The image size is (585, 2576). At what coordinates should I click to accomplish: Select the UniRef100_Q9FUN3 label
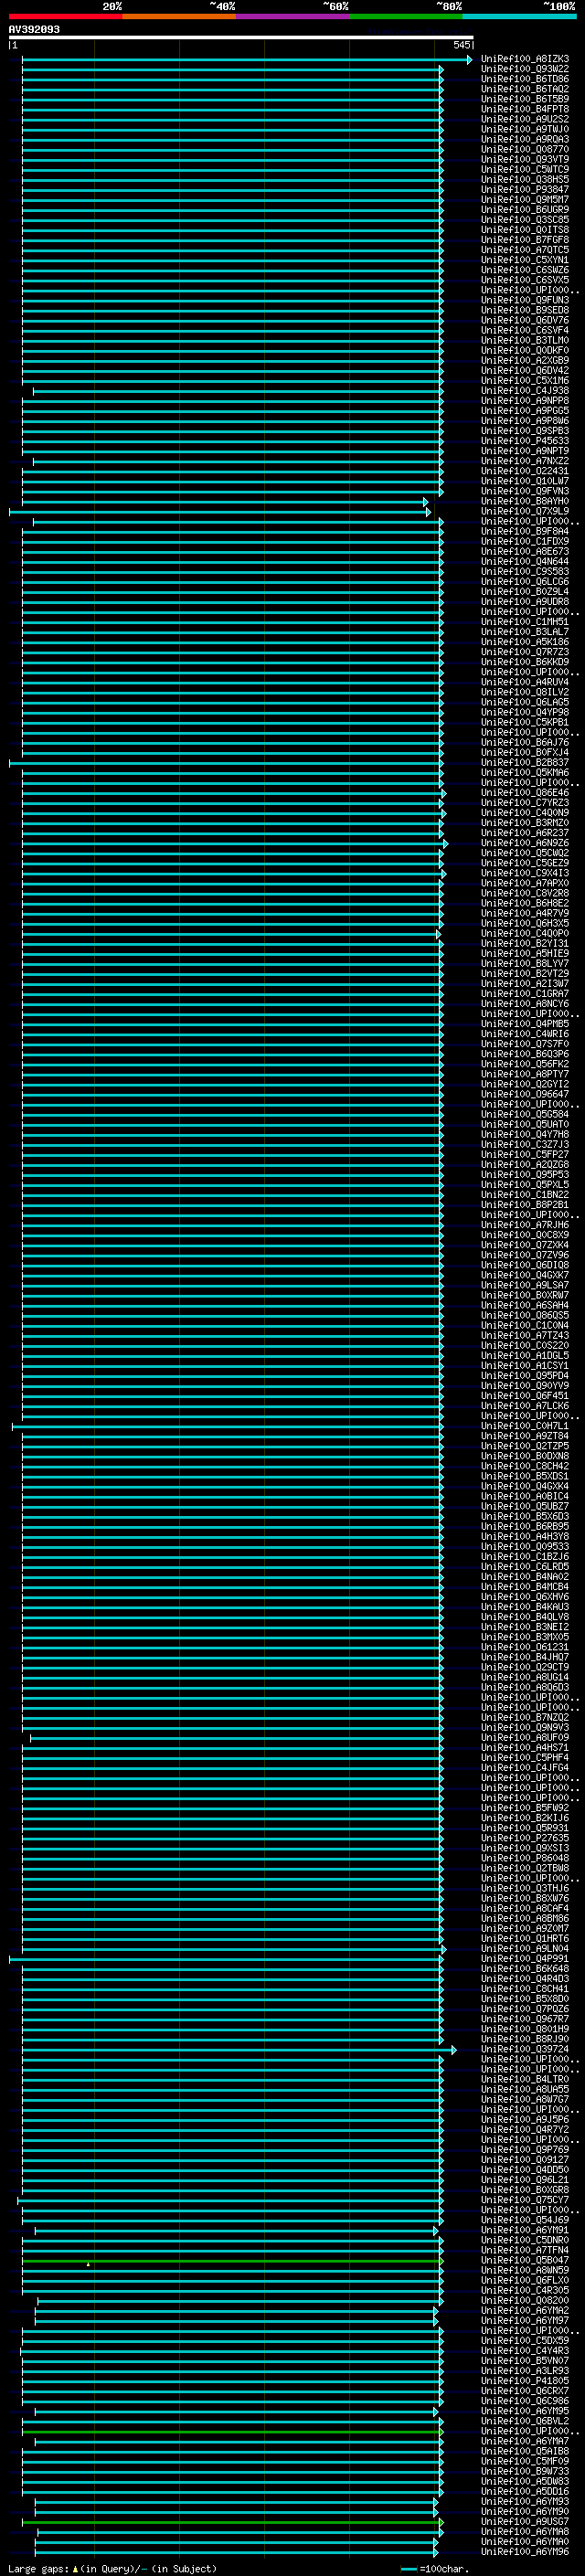coord(524,300)
